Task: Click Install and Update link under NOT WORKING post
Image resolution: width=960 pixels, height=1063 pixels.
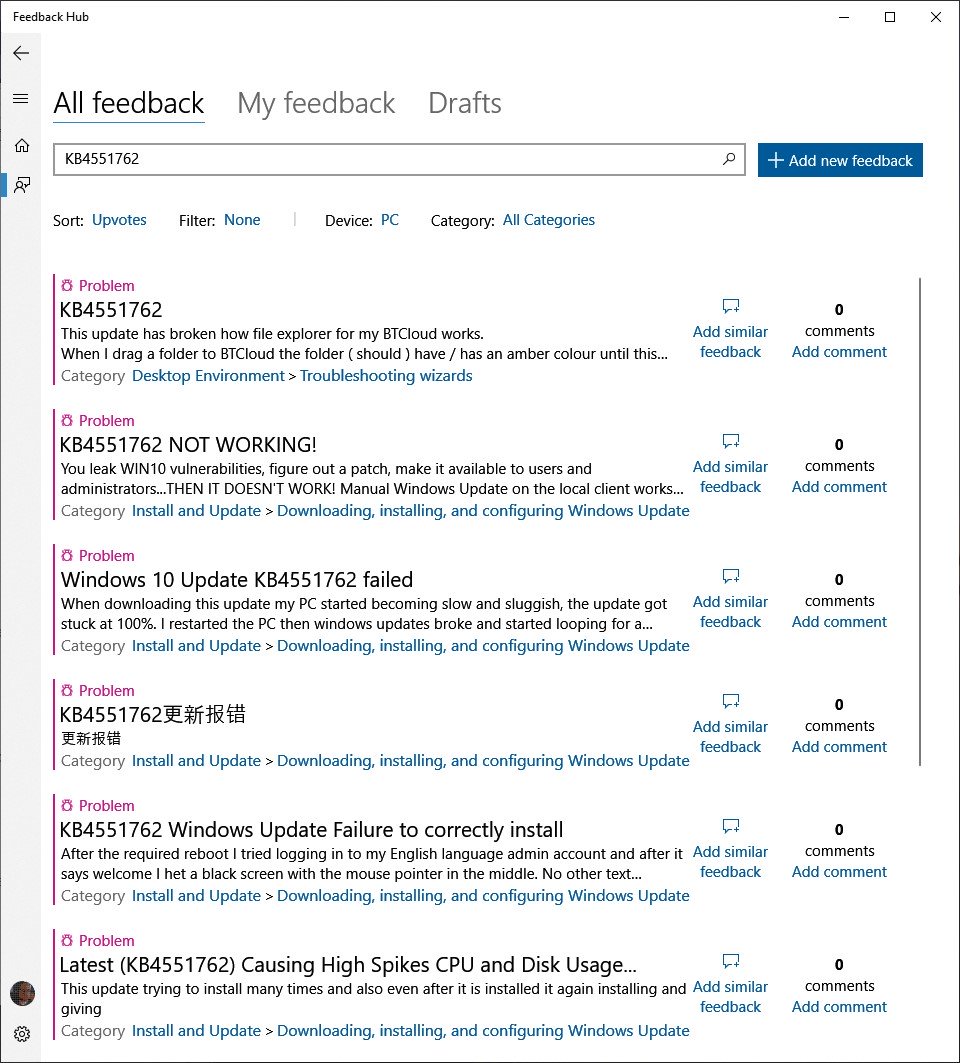Action: click(196, 510)
